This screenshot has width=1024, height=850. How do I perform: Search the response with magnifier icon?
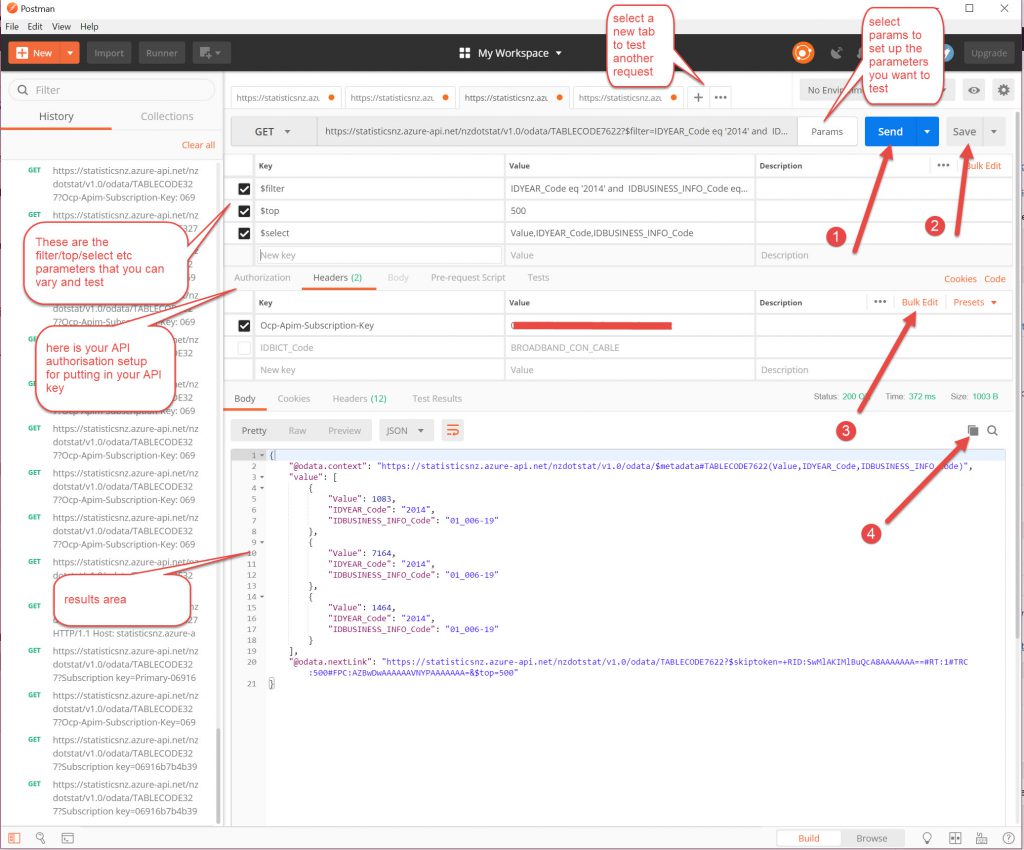(993, 430)
